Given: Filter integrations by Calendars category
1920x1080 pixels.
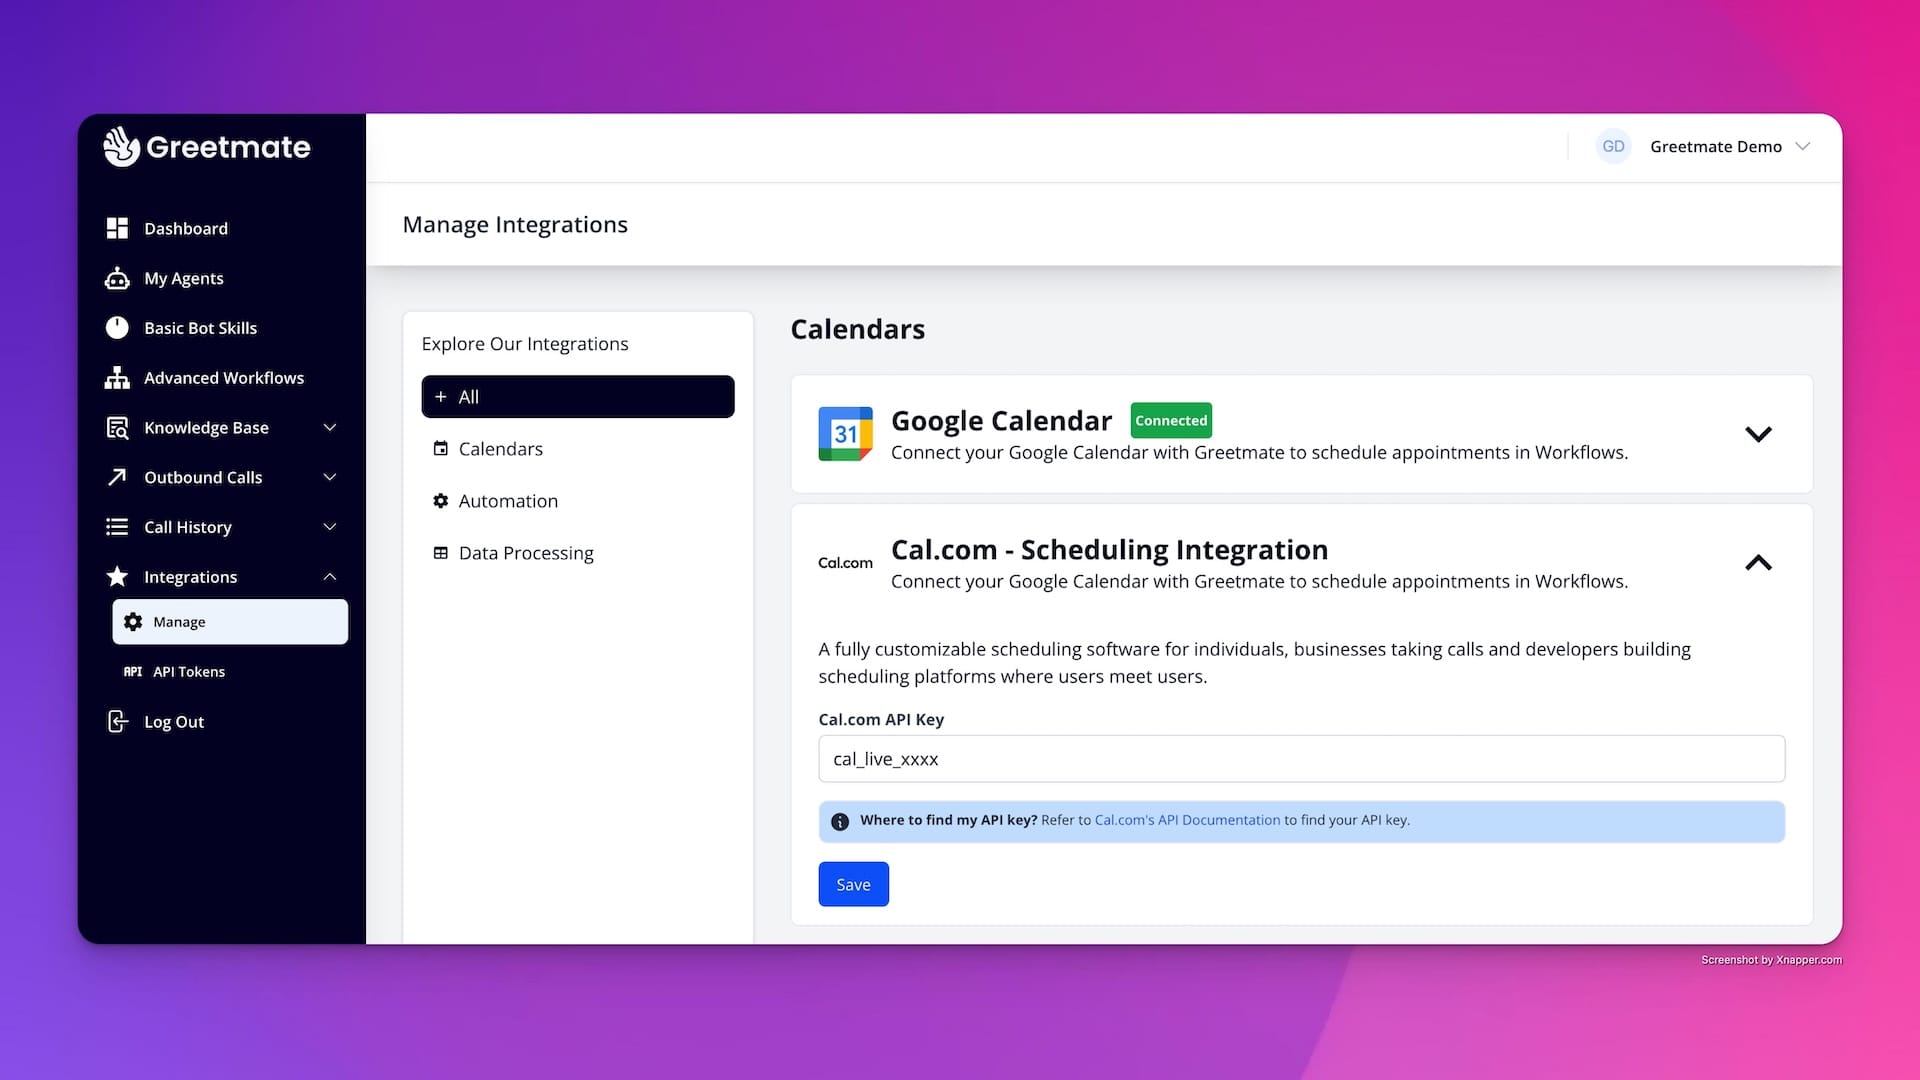Looking at the screenshot, I should pyautogui.click(x=500, y=449).
